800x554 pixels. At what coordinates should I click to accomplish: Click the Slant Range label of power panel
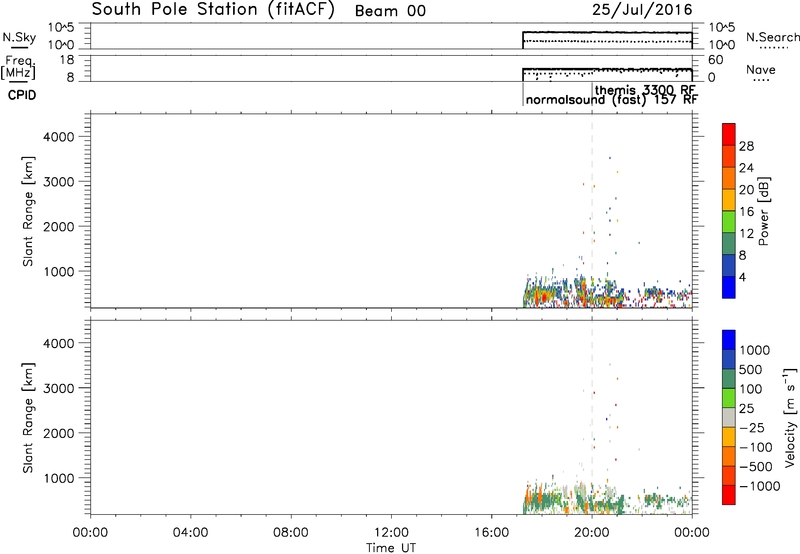coord(28,211)
